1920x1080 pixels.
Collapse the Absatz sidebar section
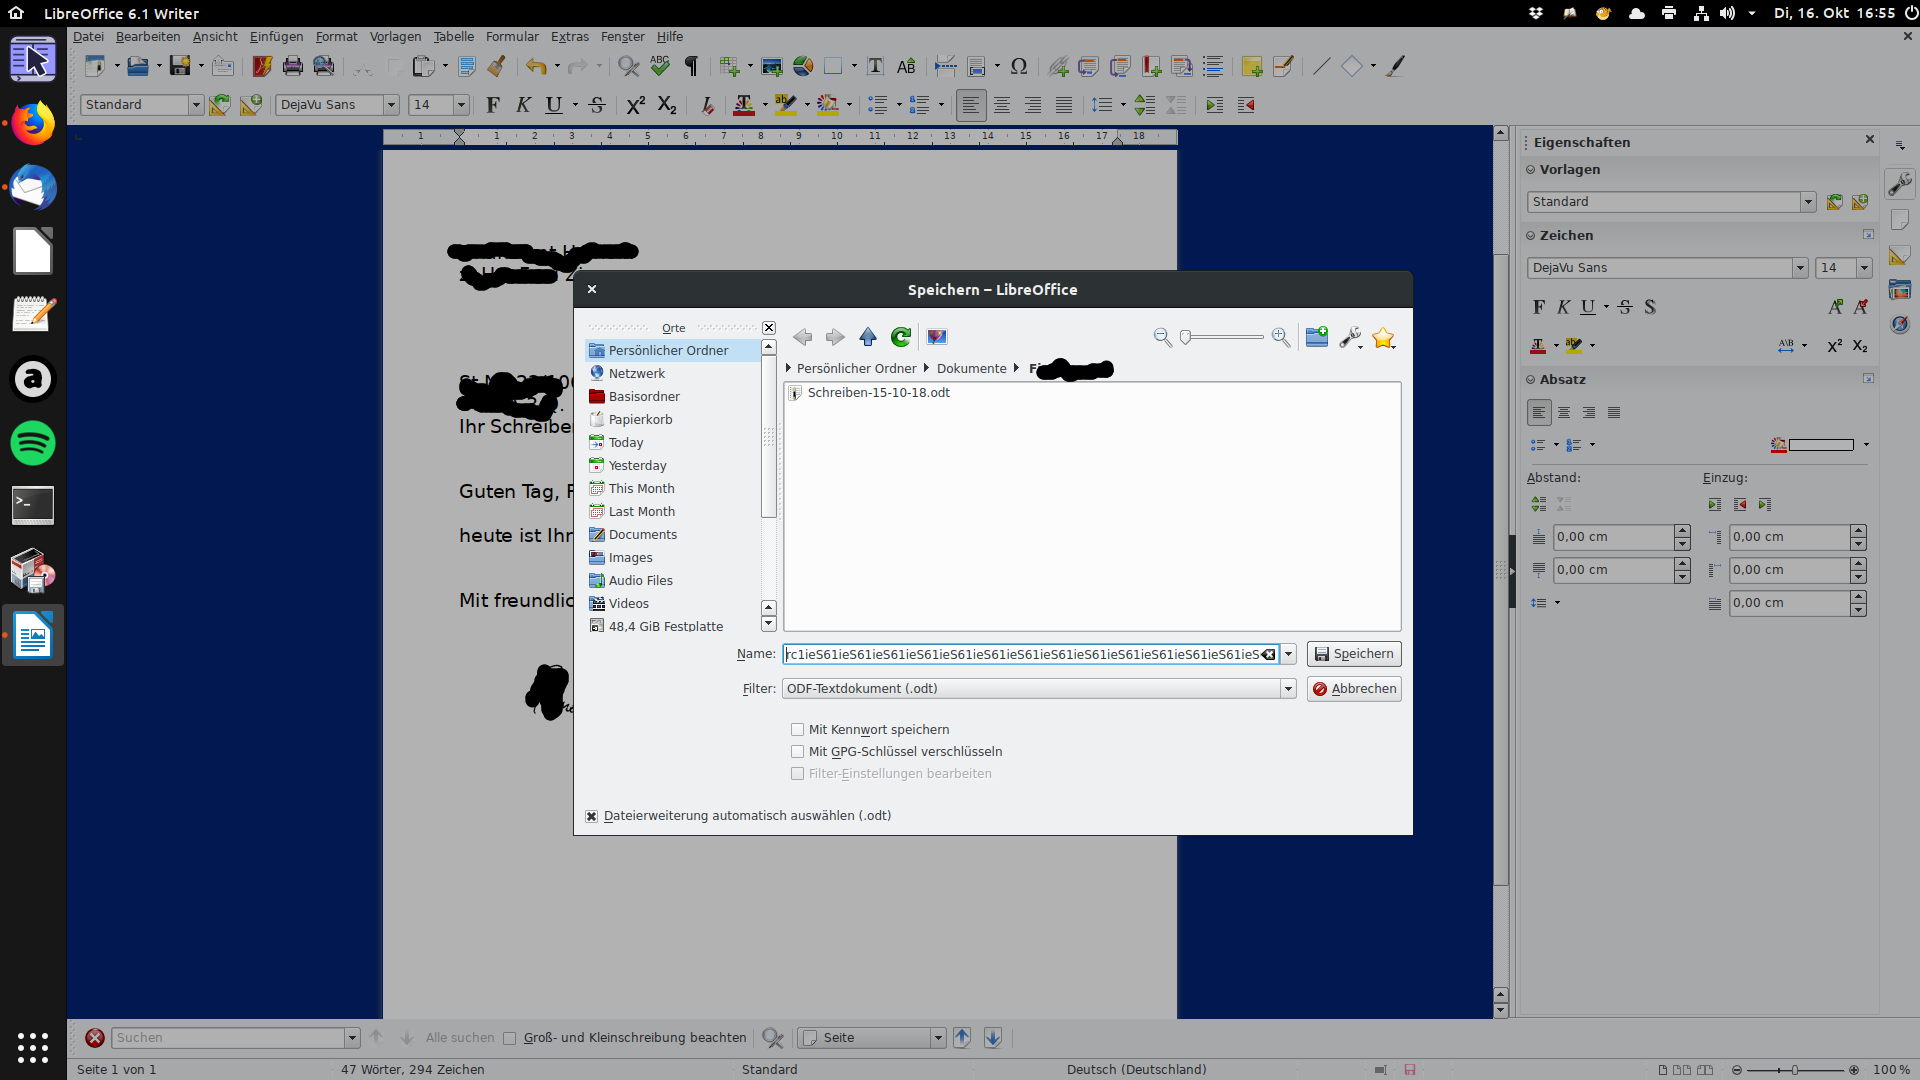click(1530, 380)
